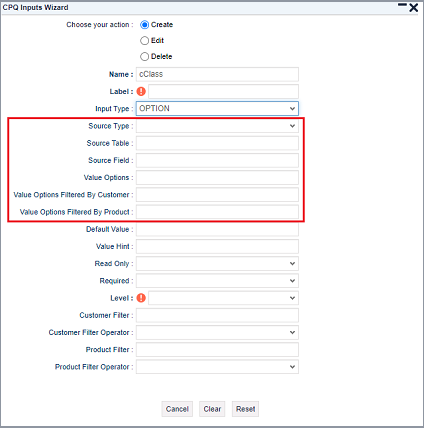
Task: Click the Default Value input field
Action: click(x=217, y=229)
